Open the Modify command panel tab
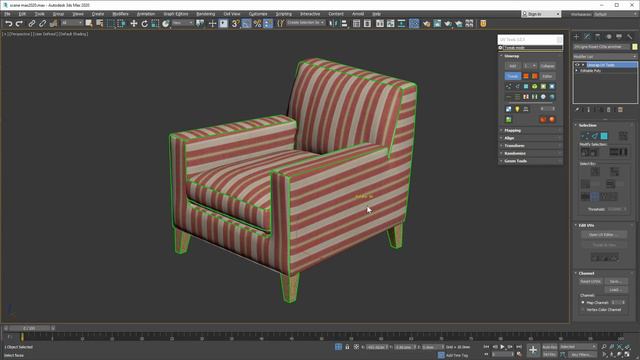This screenshot has height=360, width=640. coord(587,37)
